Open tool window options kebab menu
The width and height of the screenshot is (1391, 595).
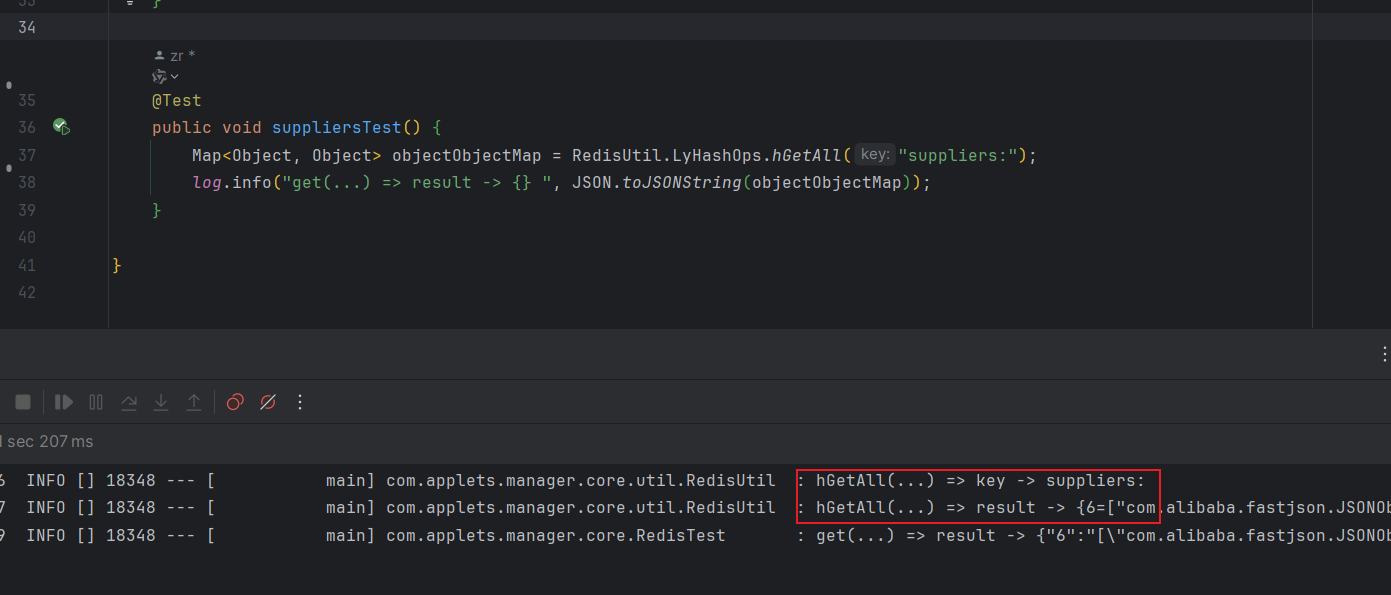tap(1384, 354)
